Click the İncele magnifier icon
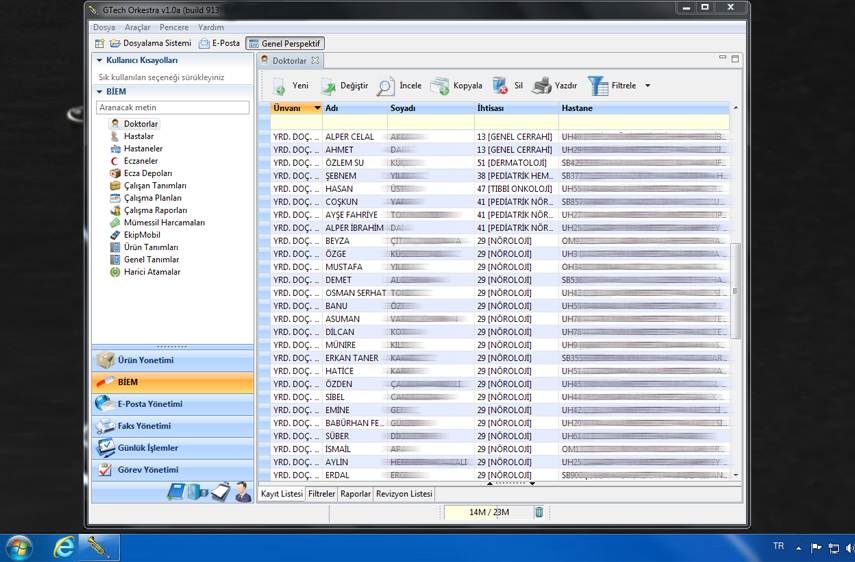This screenshot has height=562, width=855. click(385, 86)
